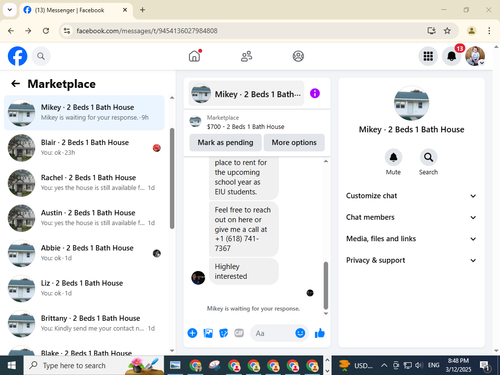Screen dimensions: 500x375
Task: Open notifications bell with 13 badge
Action: [x=451, y=56]
